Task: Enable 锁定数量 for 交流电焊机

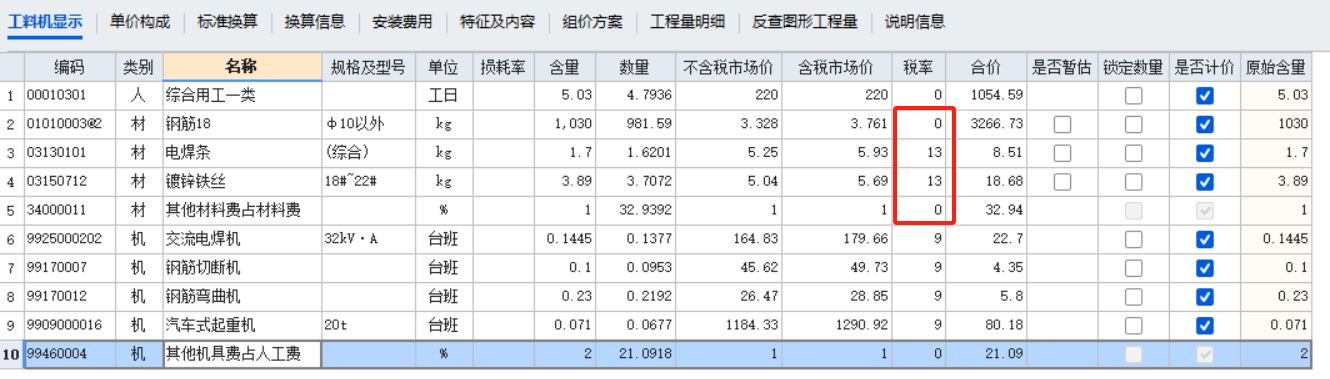Action: [1133, 239]
